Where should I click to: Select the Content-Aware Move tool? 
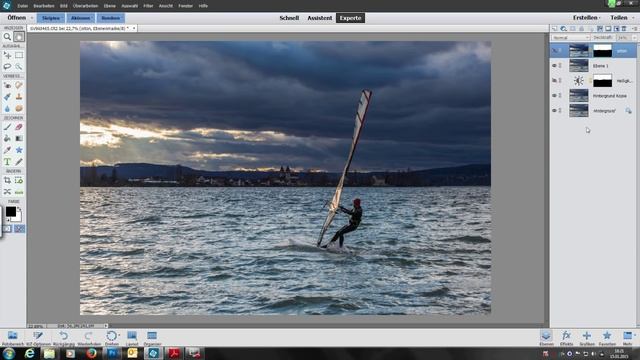coord(7,191)
